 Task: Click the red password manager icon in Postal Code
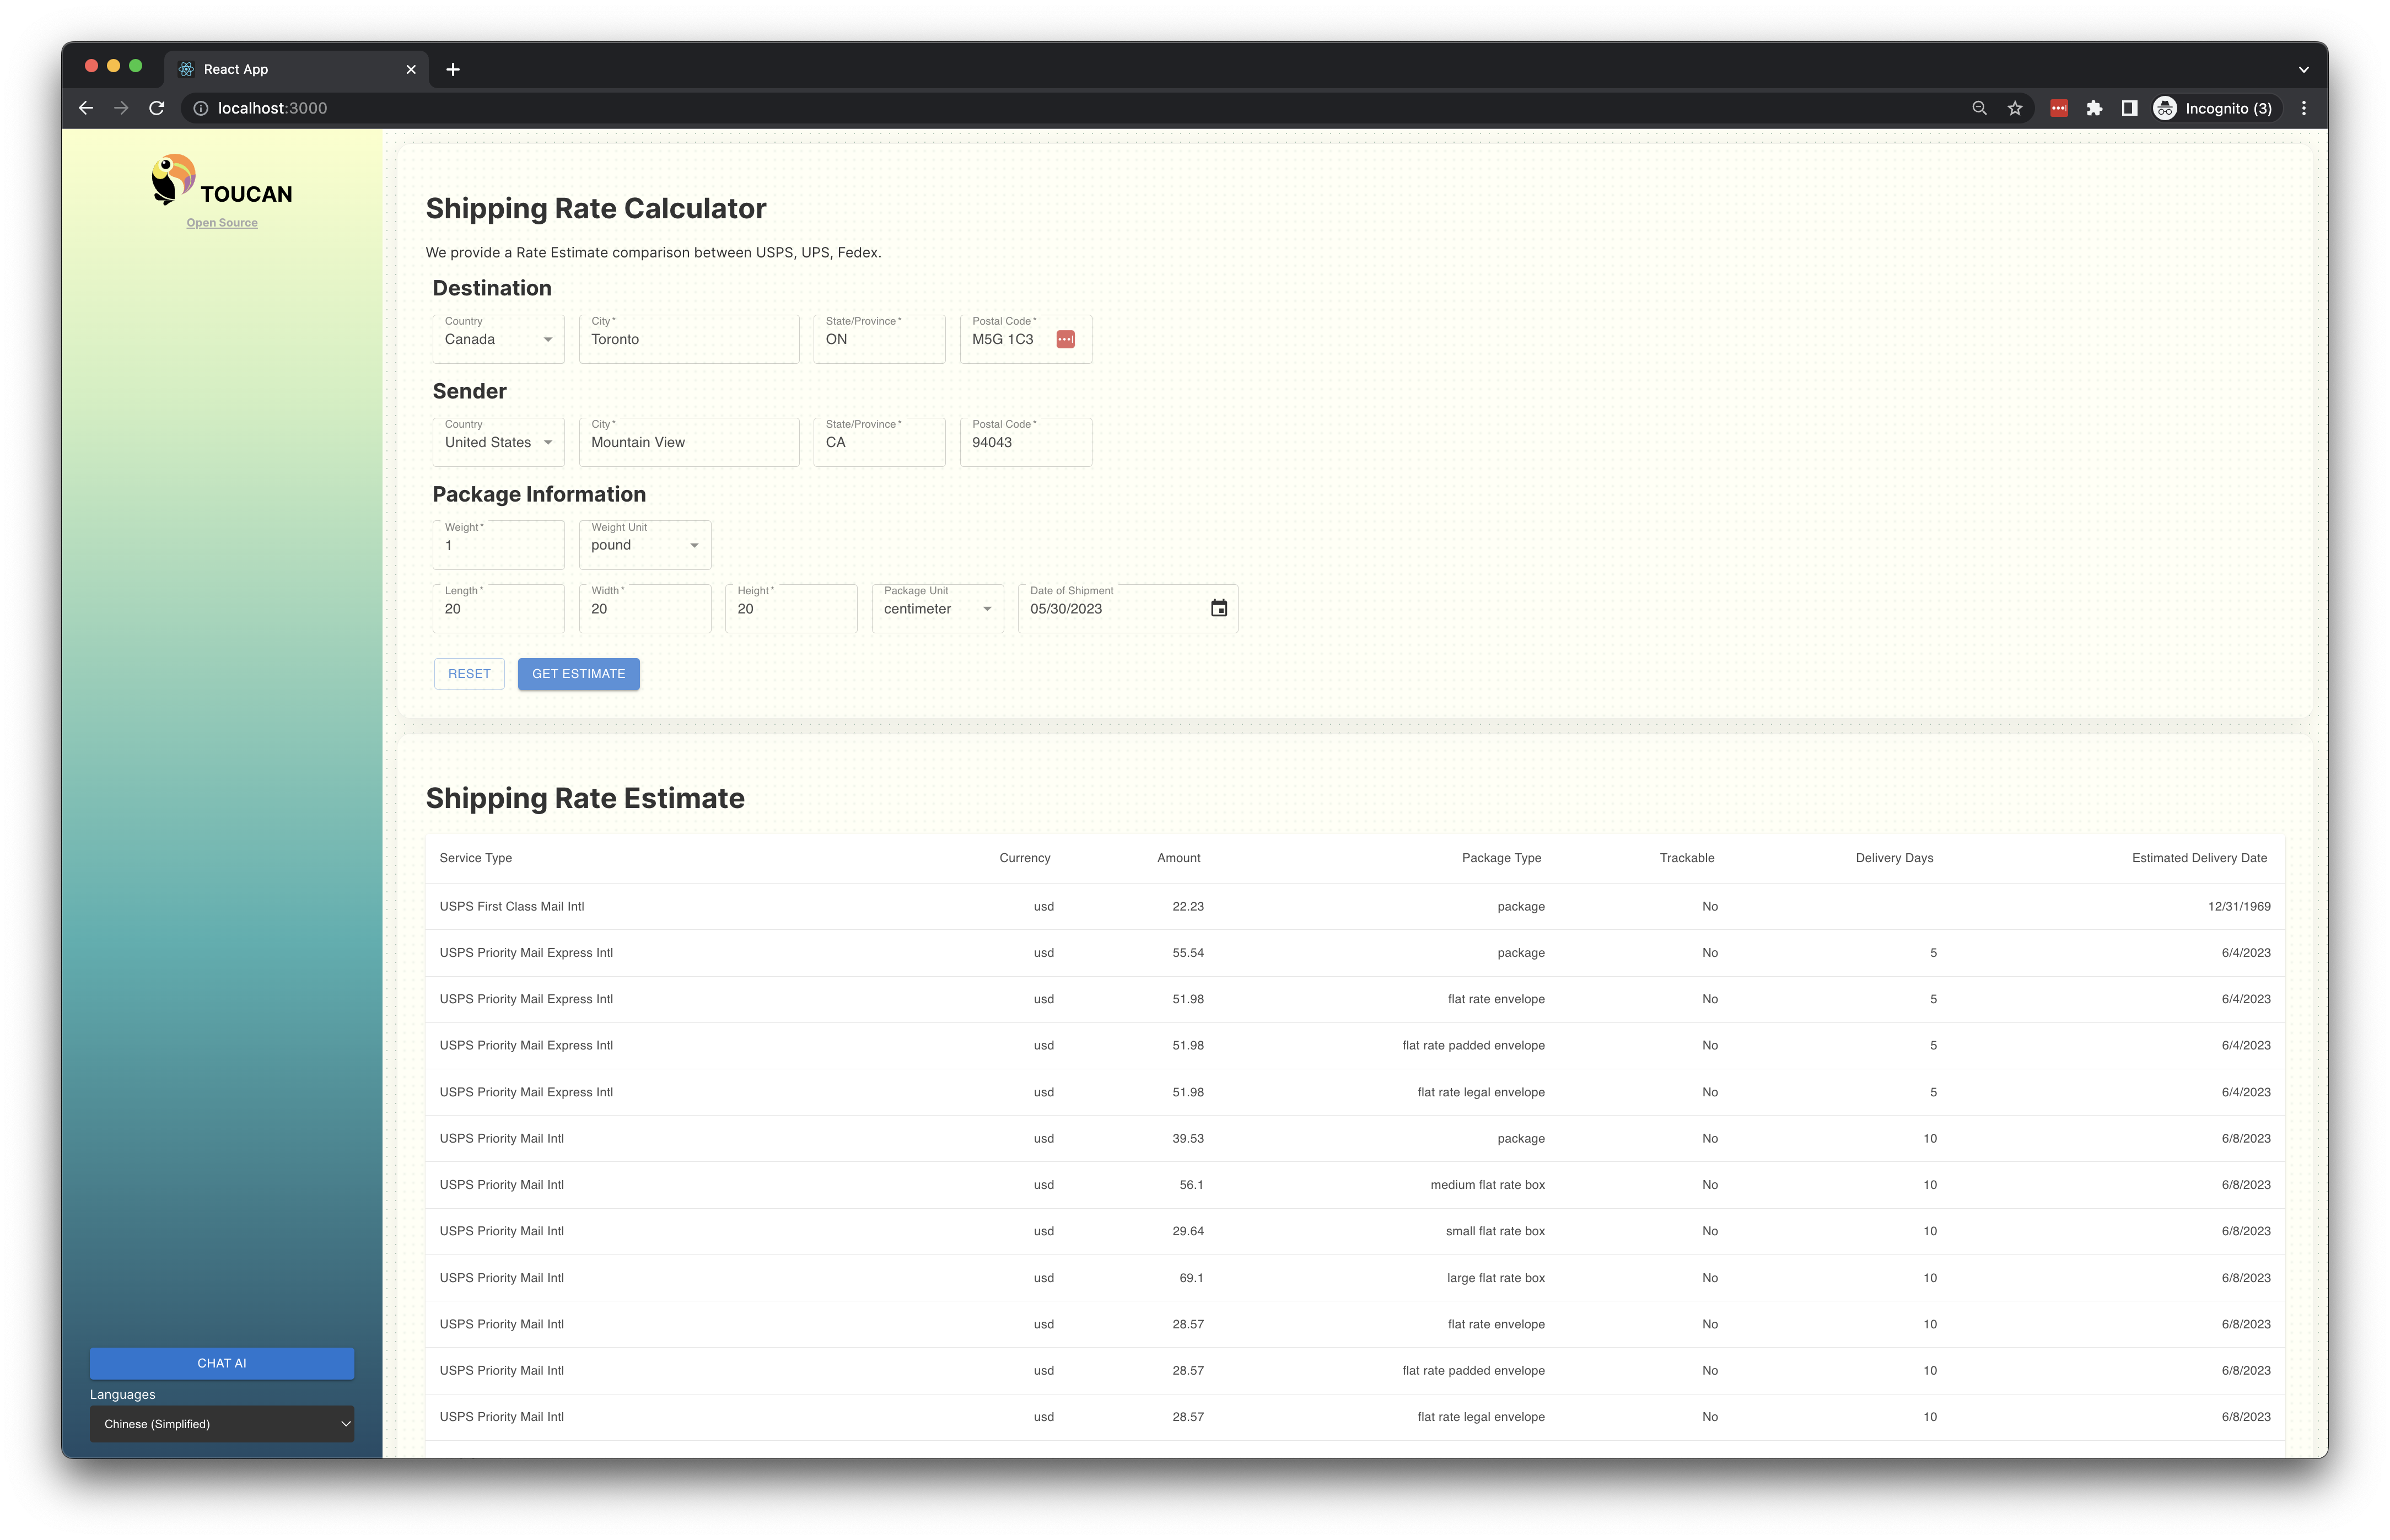1065,340
